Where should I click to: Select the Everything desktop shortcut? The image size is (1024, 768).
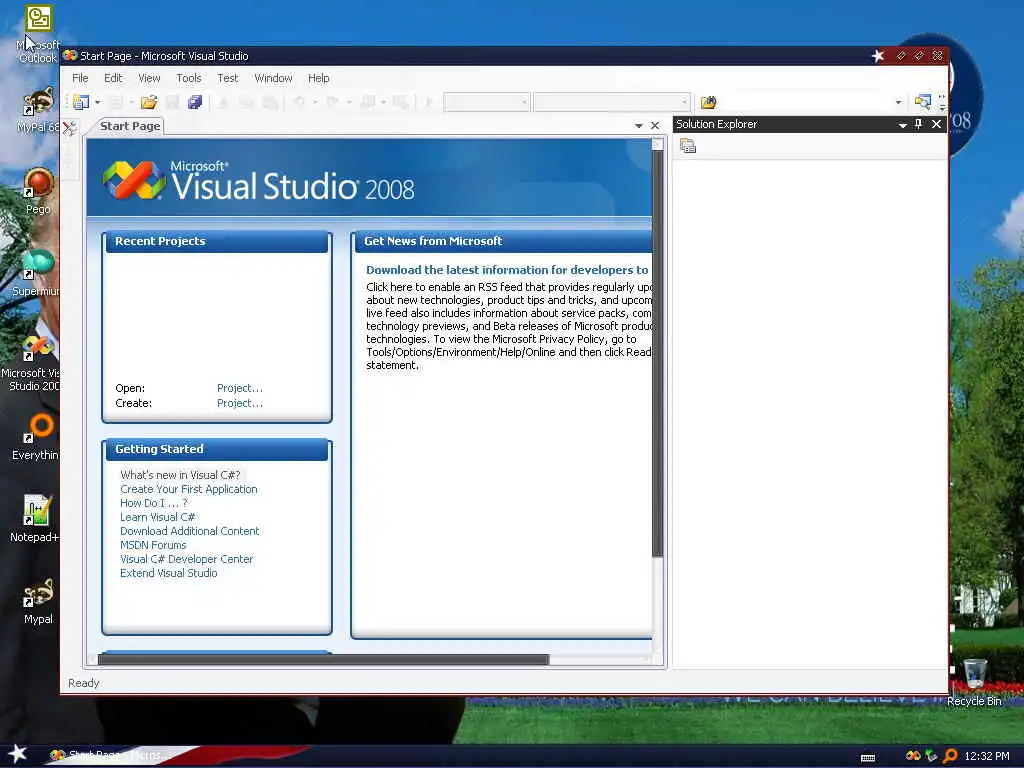pyautogui.click(x=37, y=436)
